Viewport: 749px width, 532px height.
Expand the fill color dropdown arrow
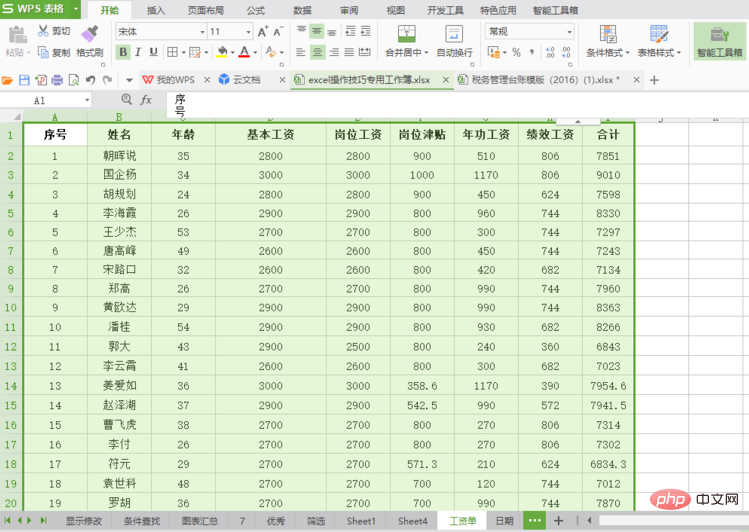point(233,52)
